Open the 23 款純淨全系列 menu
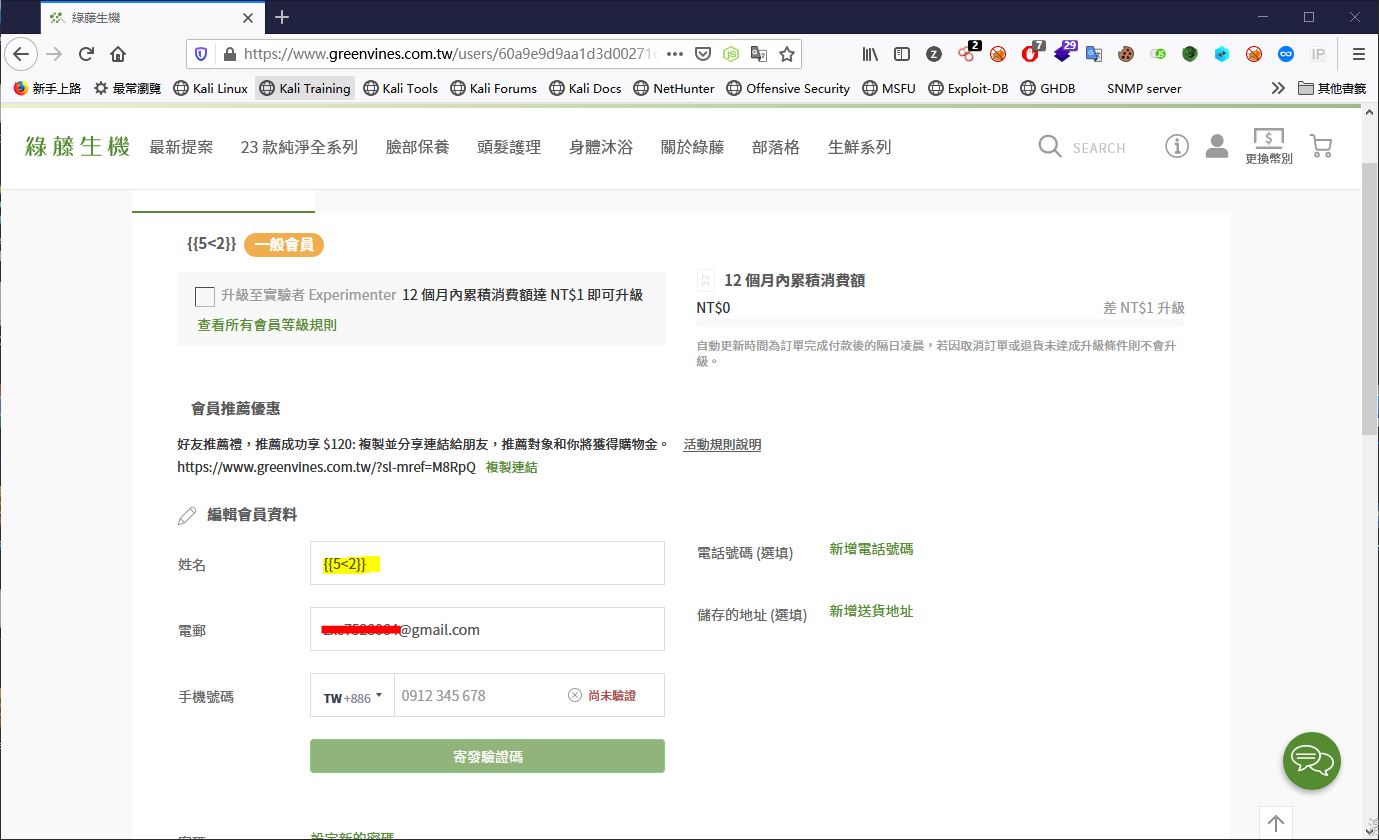 coord(299,147)
